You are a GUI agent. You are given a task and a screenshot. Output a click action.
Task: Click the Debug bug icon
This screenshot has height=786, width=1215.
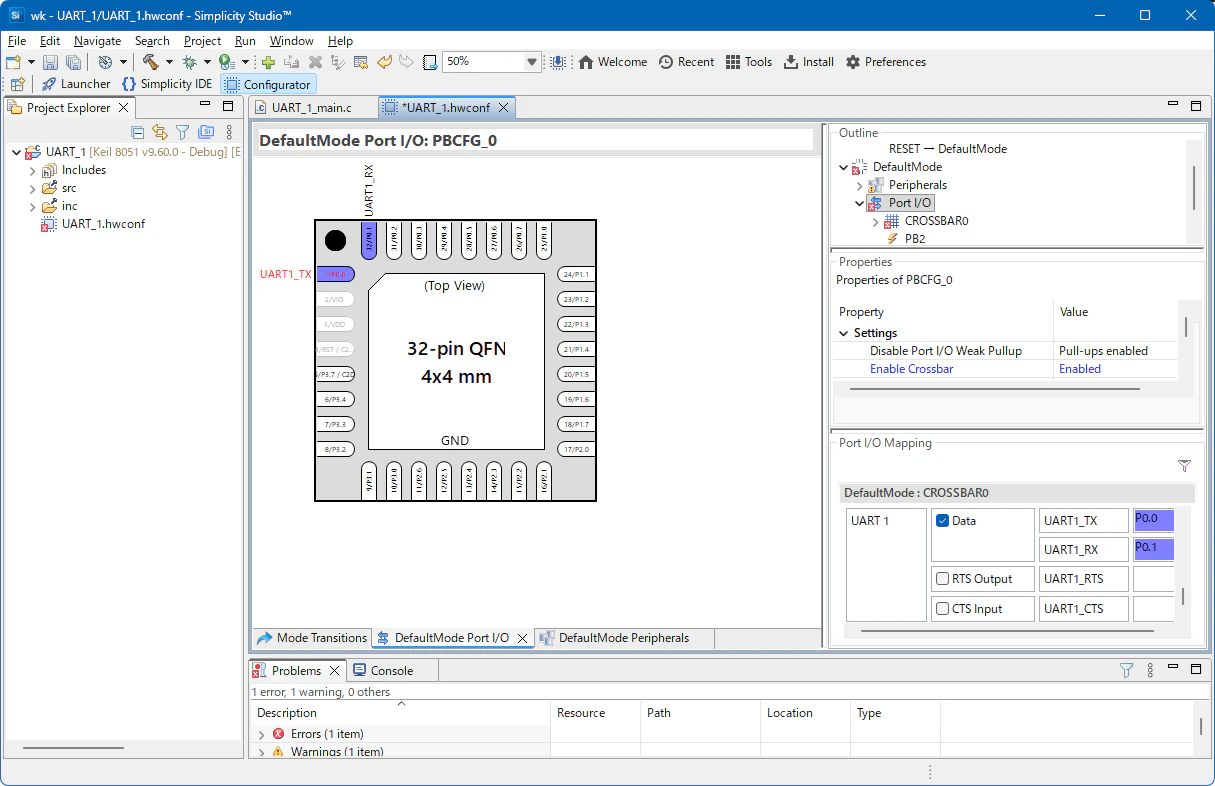pos(188,62)
